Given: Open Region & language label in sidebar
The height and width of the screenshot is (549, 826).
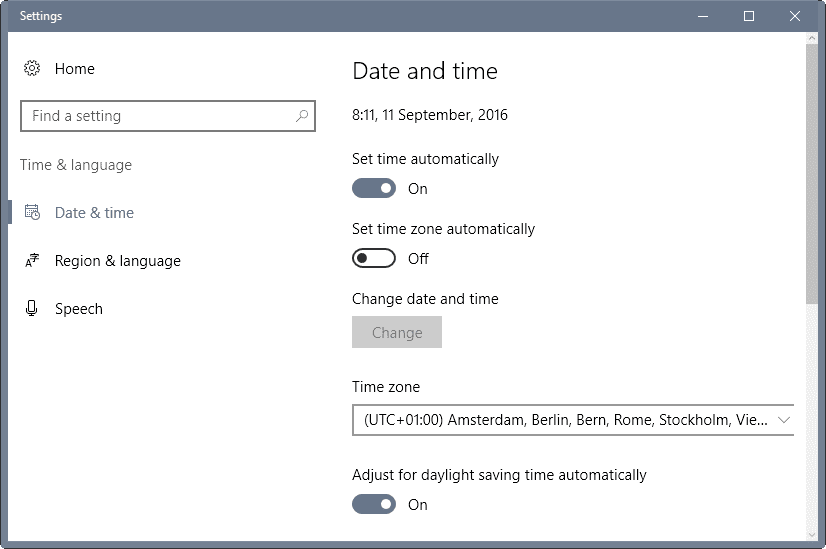Looking at the screenshot, I should (x=117, y=261).
